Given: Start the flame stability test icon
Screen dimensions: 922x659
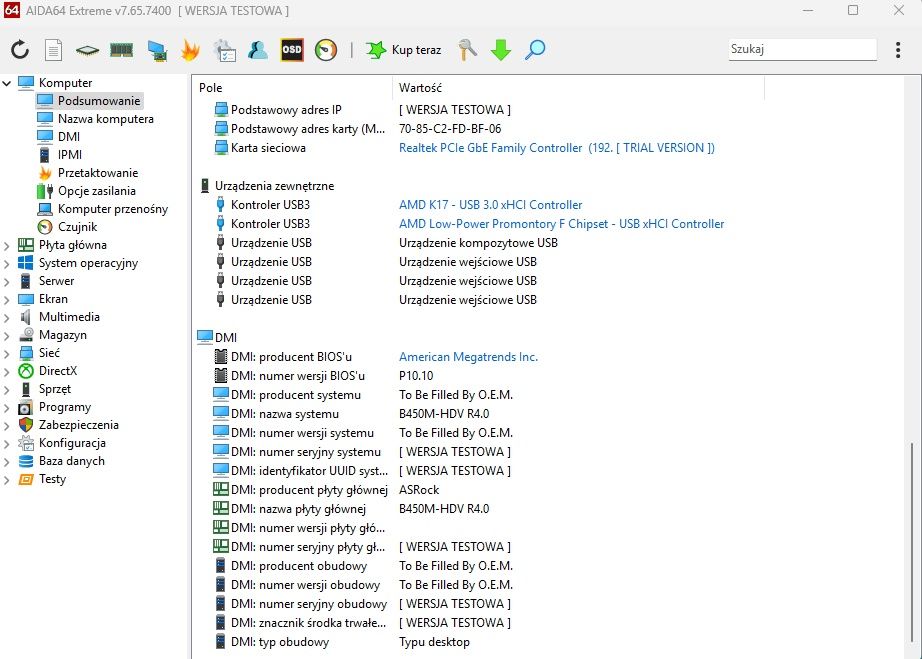Looking at the screenshot, I should click(190, 50).
